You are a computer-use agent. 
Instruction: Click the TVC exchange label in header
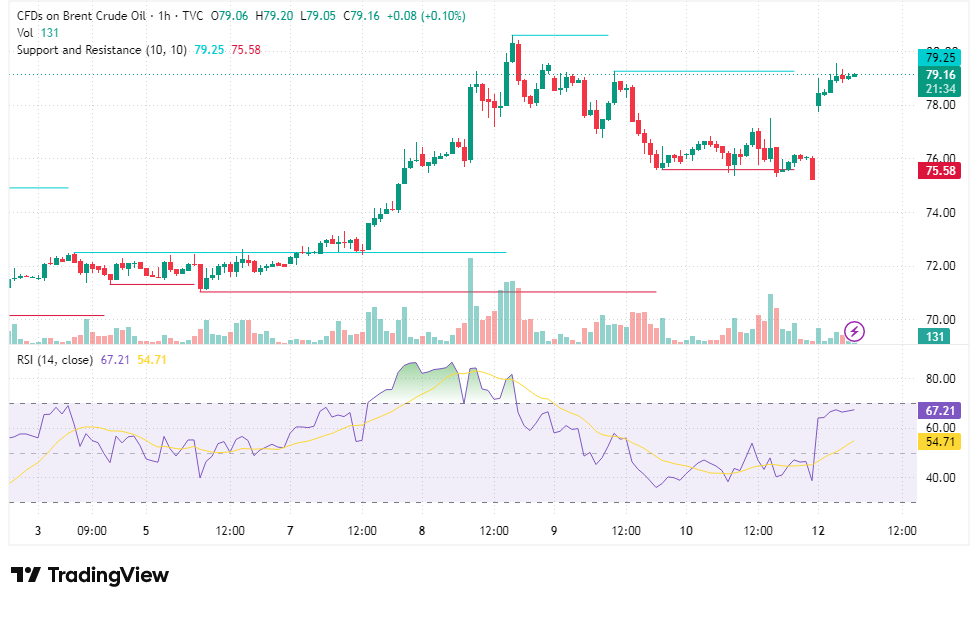coord(192,16)
